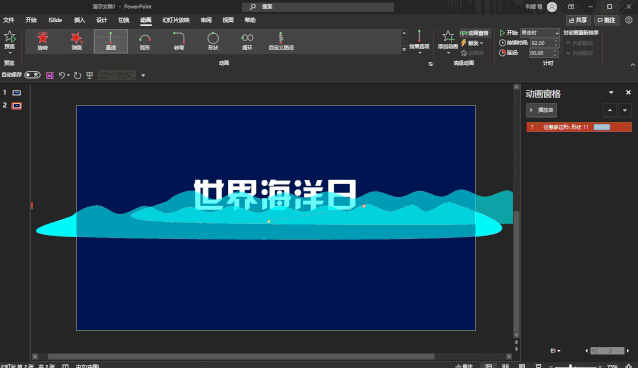Image resolution: width=638 pixels, height=368 pixels.
Task: Open the Help tab
Action: click(250, 20)
